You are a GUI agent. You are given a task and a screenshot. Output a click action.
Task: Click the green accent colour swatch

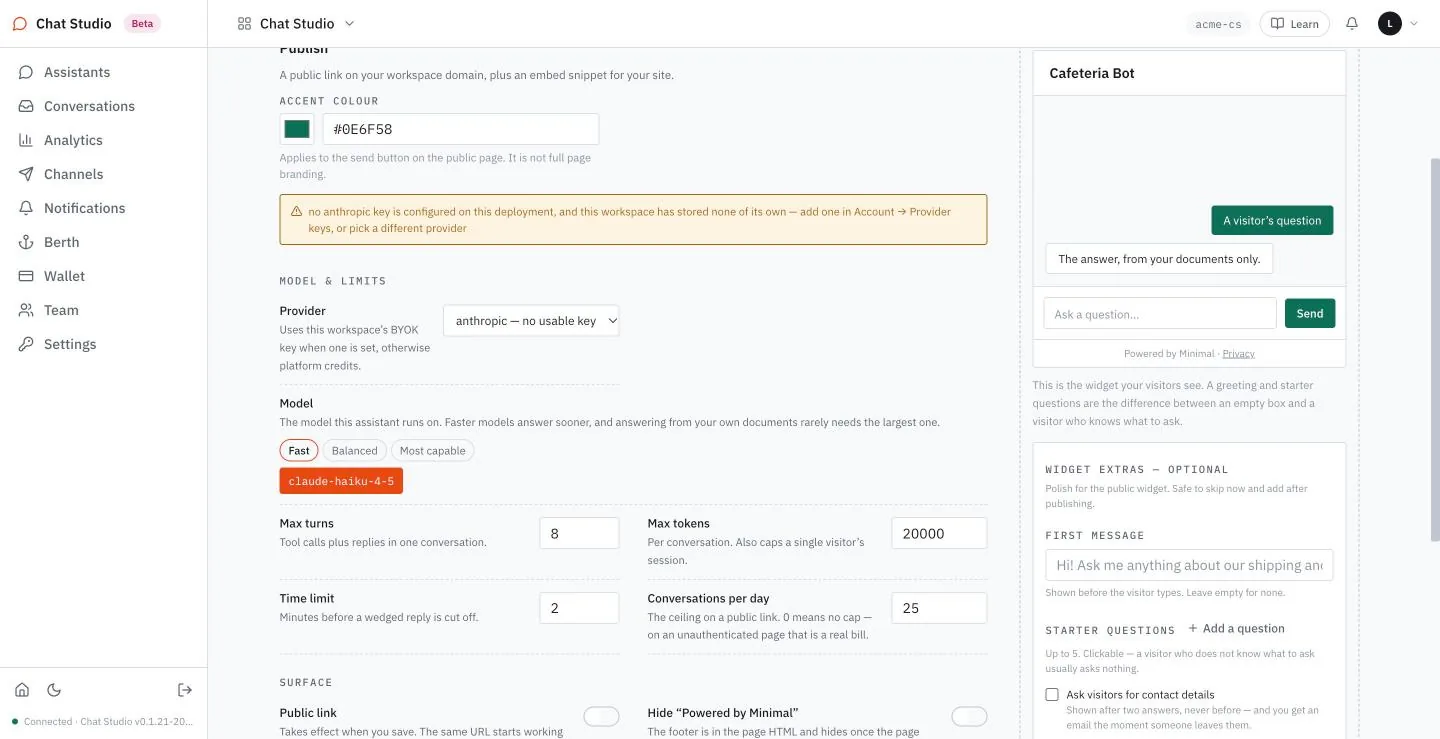[x=297, y=129]
